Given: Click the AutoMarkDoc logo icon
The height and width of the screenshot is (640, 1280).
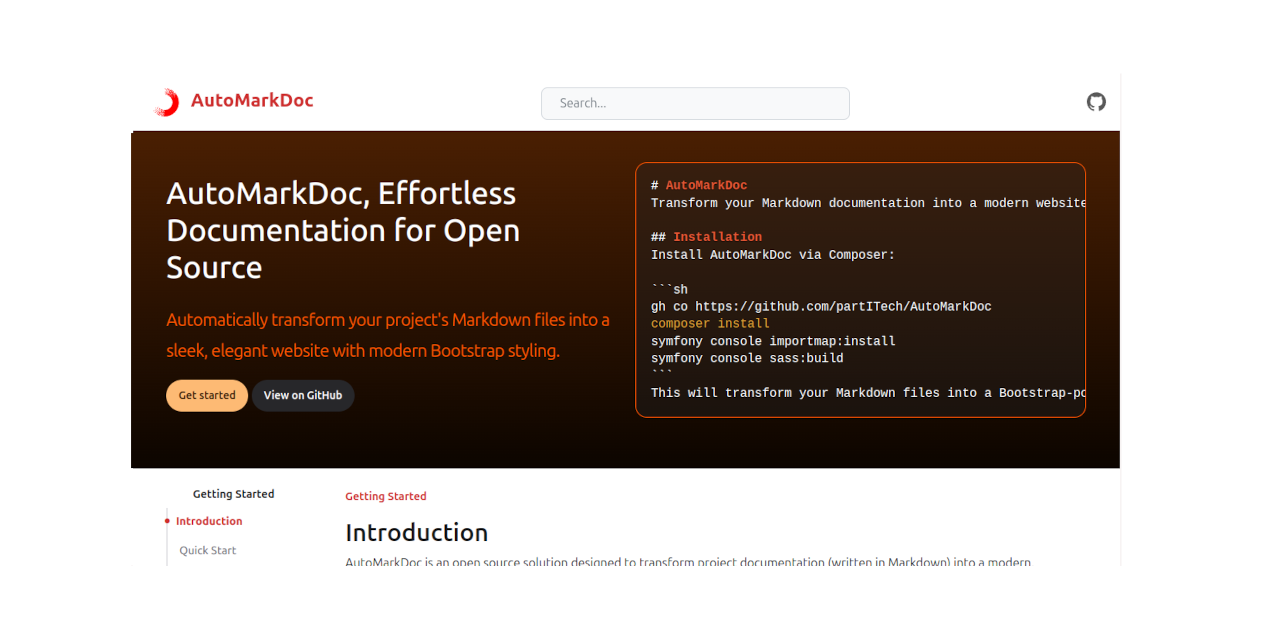Looking at the screenshot, I should (167, 101).
